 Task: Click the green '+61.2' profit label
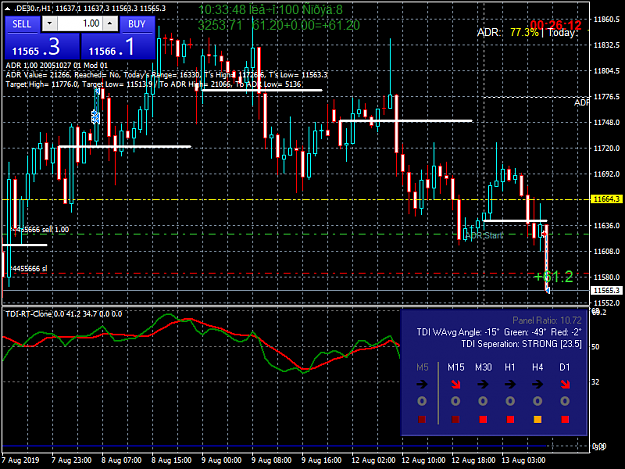tap(553, 277)
